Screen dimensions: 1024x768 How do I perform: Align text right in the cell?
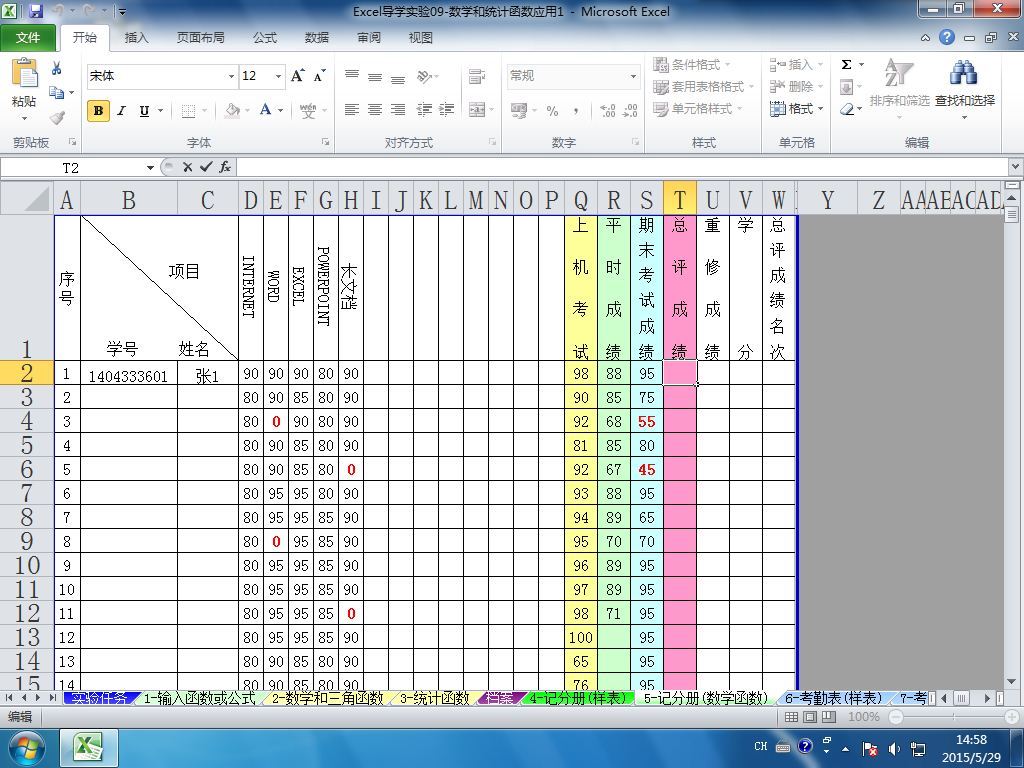click(x=398, y=110)
